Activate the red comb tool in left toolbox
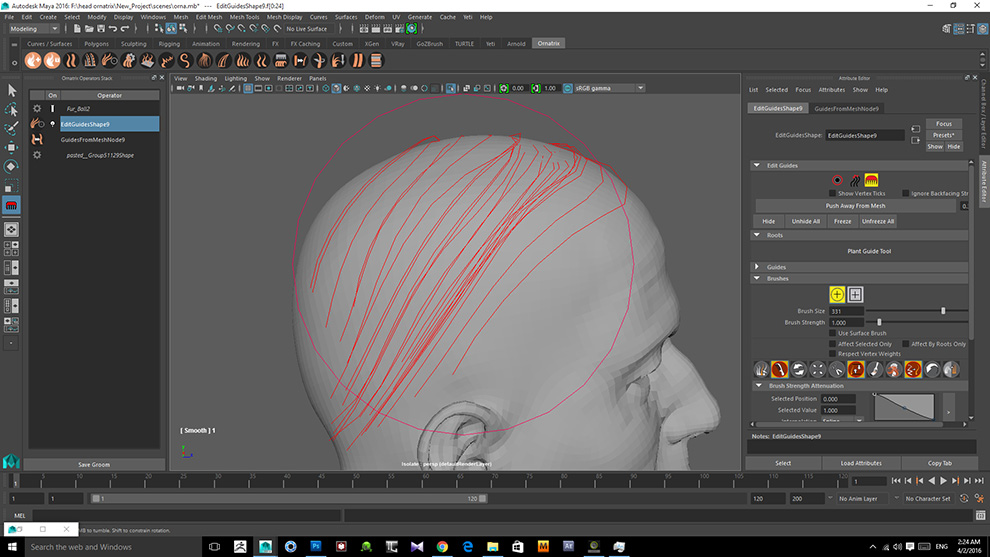Screen dimensions: 990x557 tap(11, 205)
